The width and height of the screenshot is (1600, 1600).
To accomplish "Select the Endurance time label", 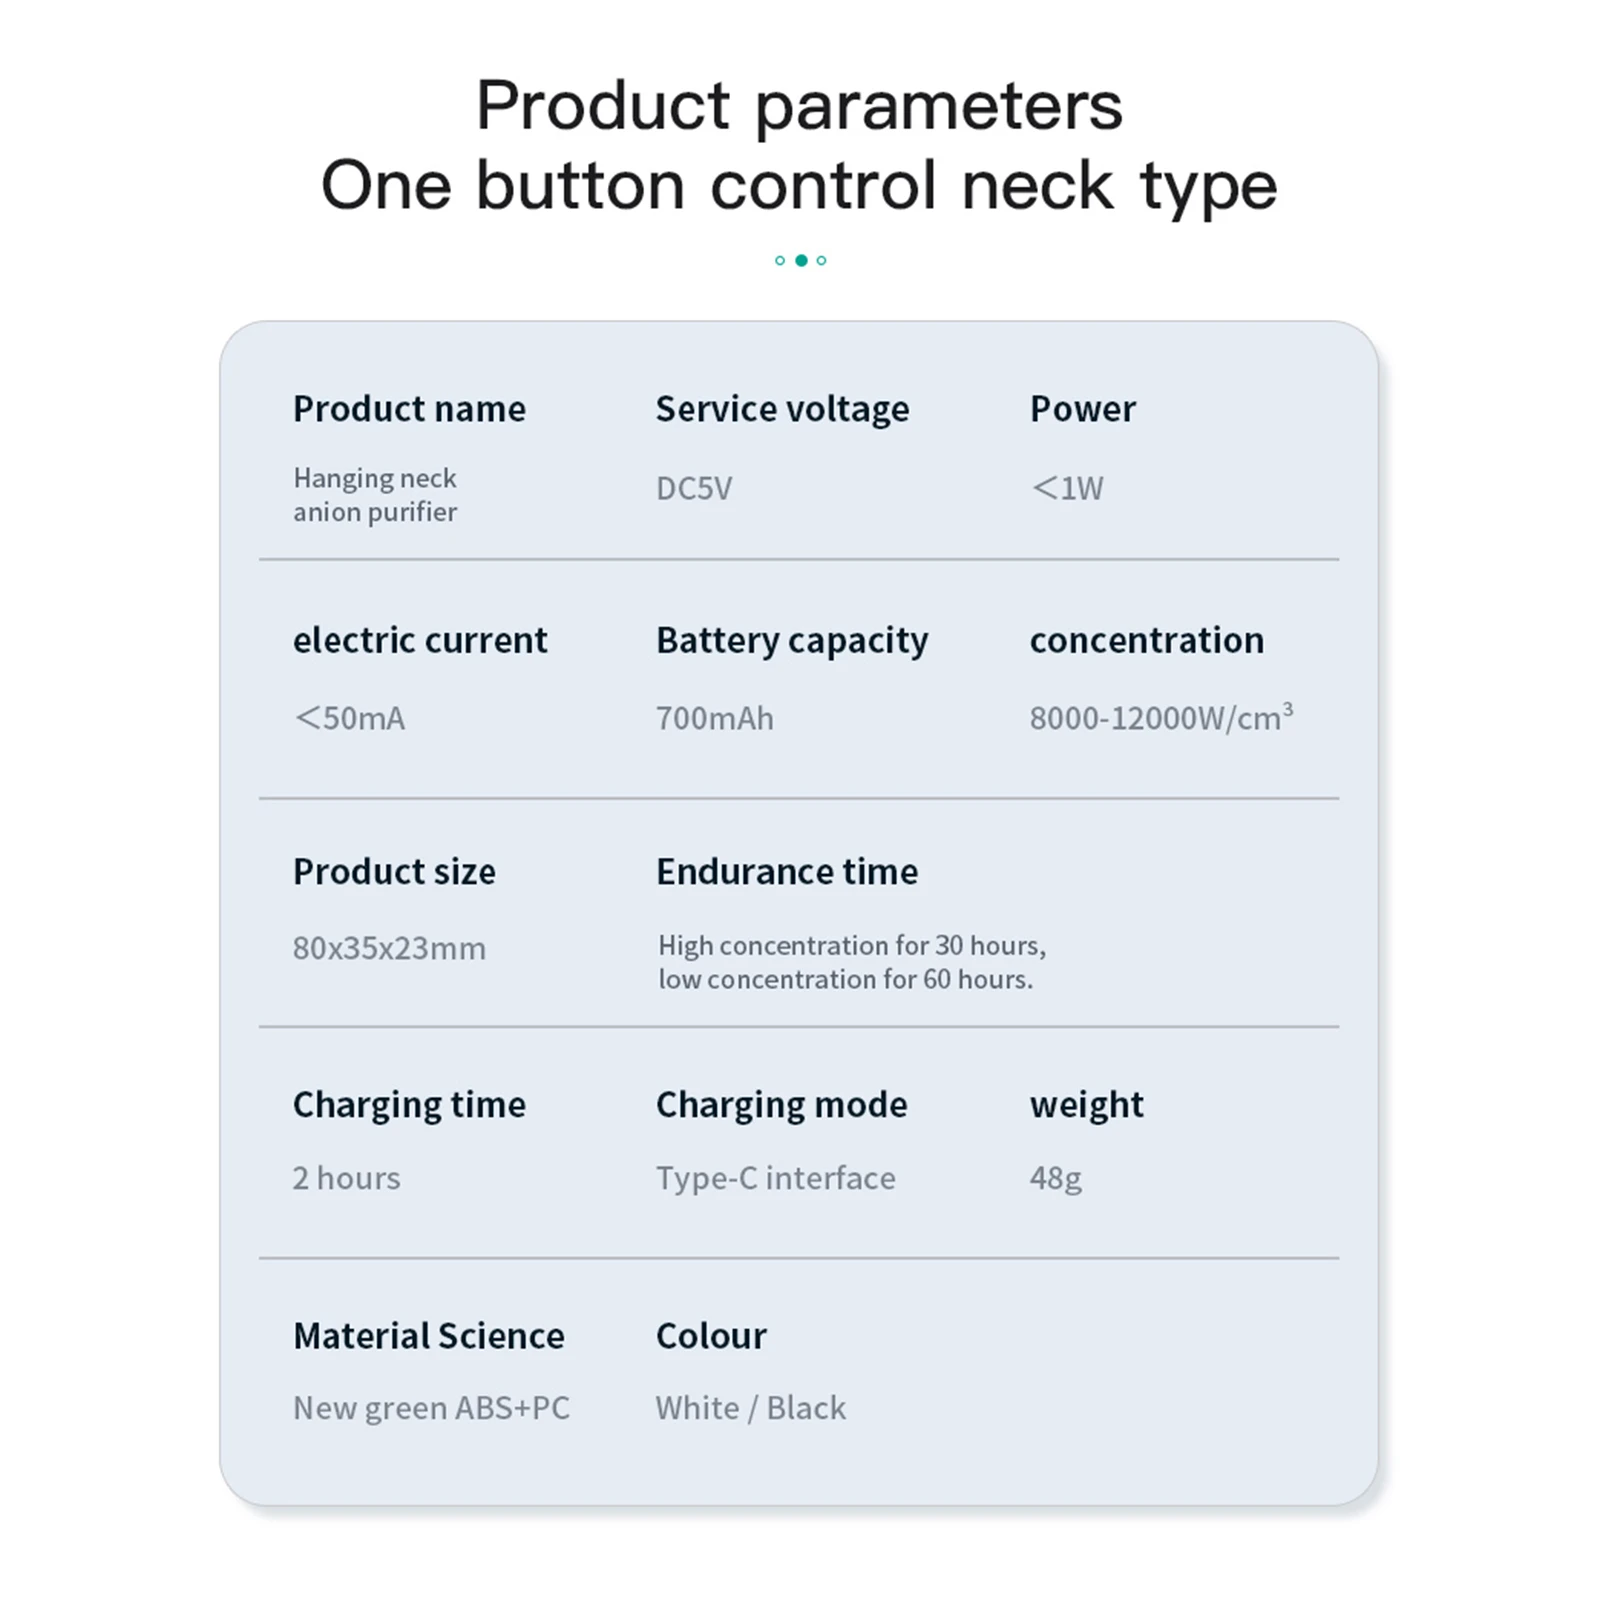I will tap(787, 872).
